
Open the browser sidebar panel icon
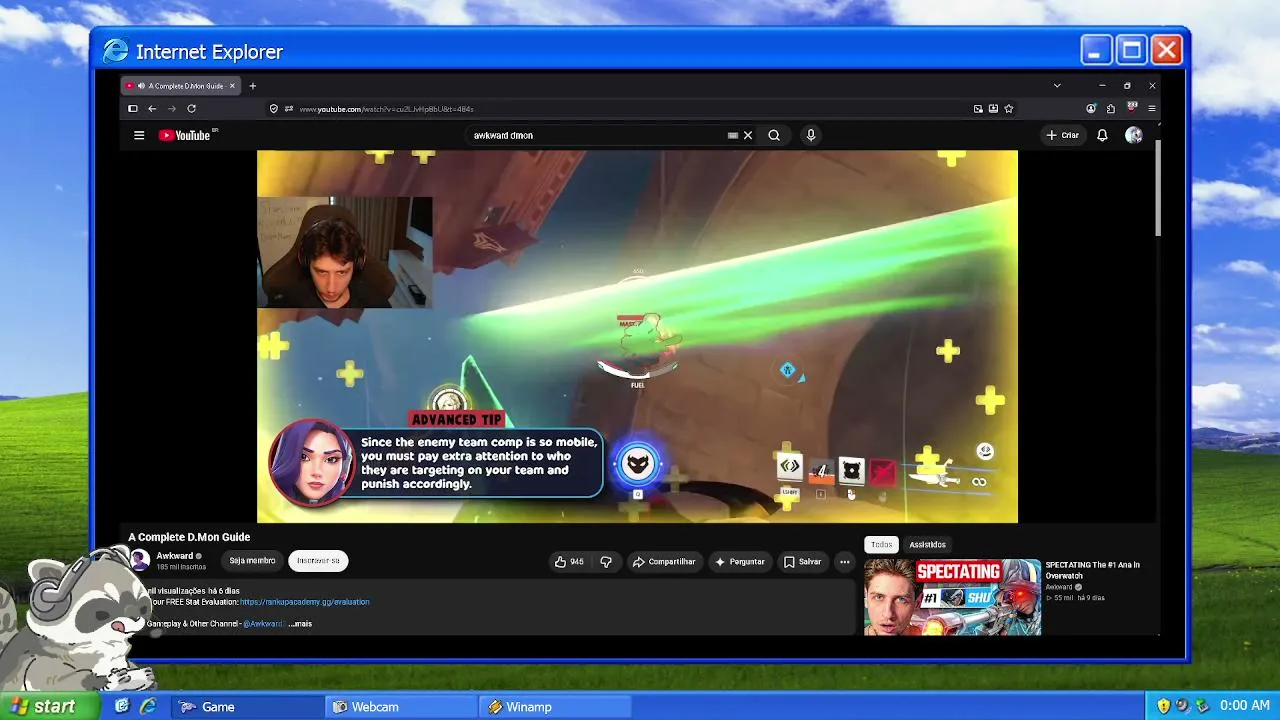(x=132, y=109)
